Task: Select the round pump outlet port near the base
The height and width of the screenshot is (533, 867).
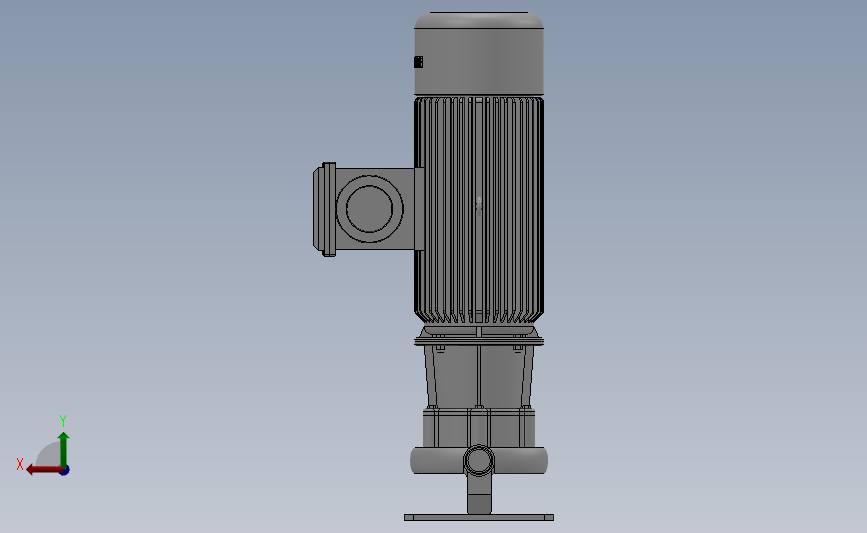Action: [x=479, y=461]
